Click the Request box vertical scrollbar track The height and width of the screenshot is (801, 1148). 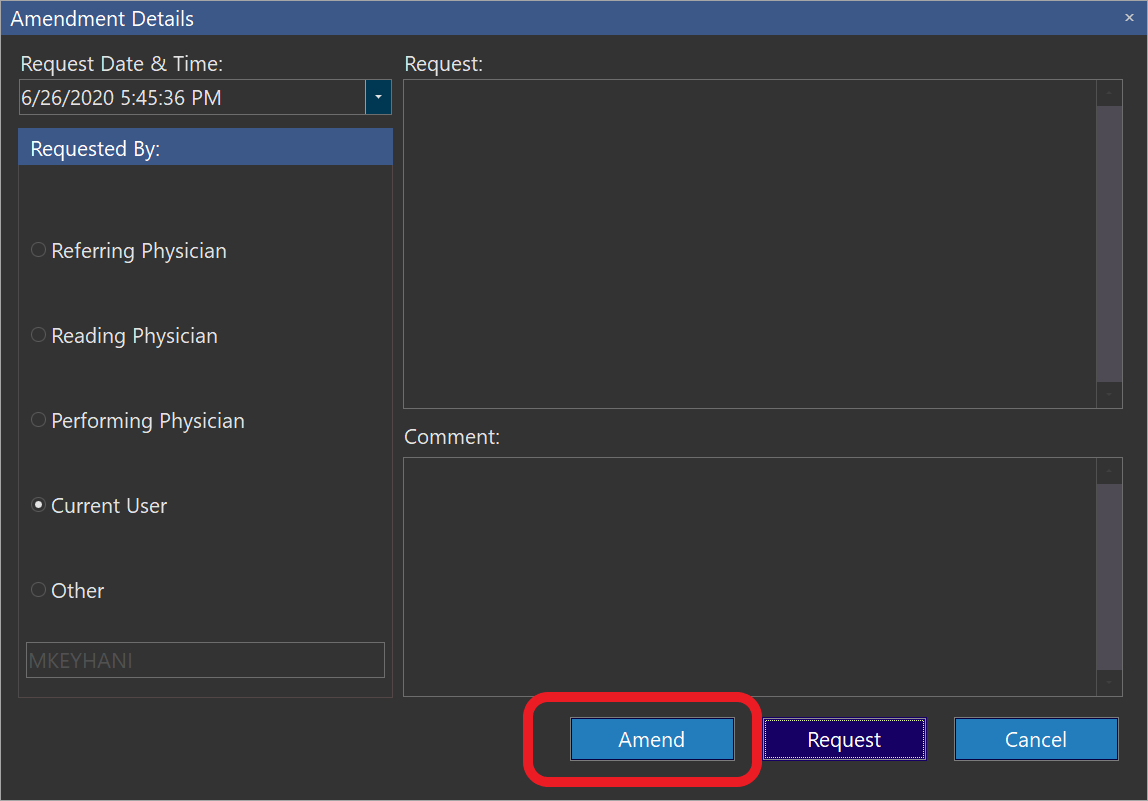tap(1109, 243)
